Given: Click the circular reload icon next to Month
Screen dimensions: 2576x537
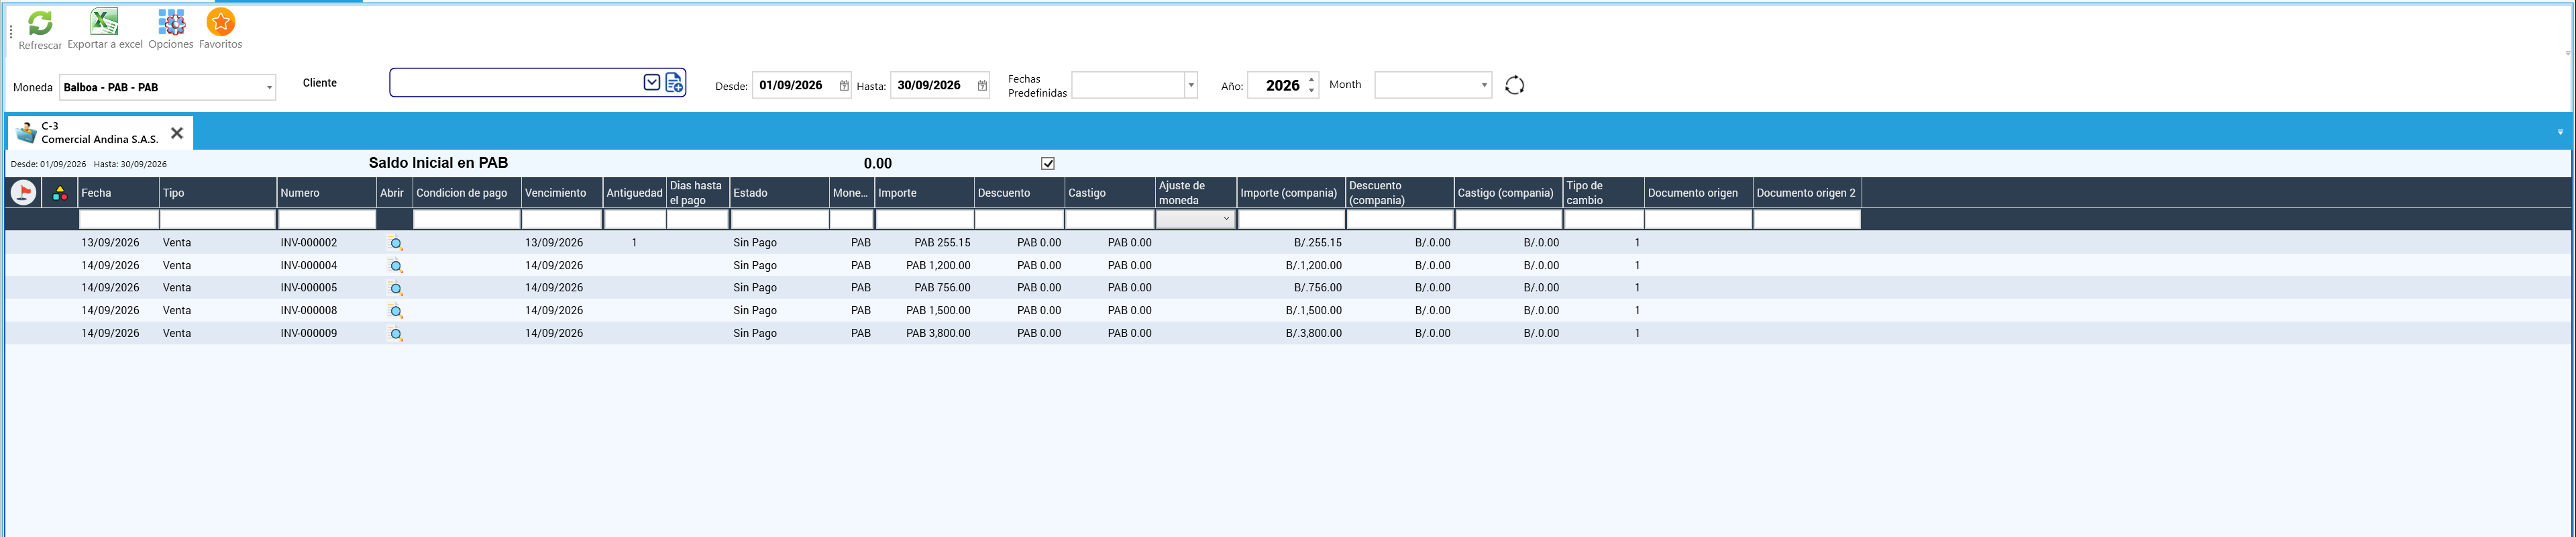Looking at the screenshot, I should 1514,85.
